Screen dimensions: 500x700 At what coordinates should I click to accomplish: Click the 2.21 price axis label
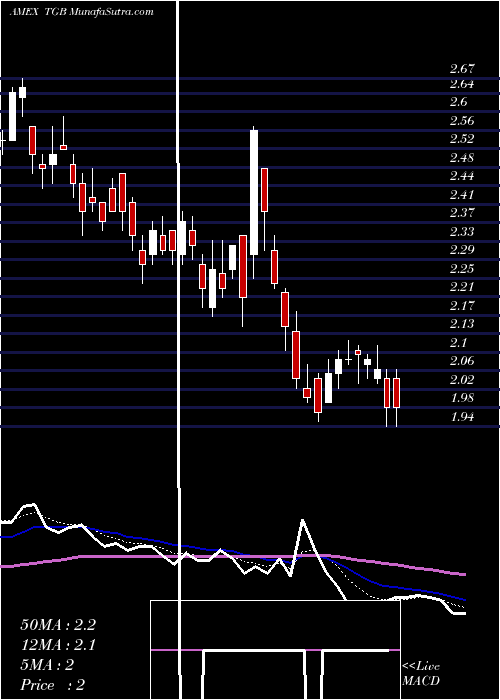tap(462, 287)
